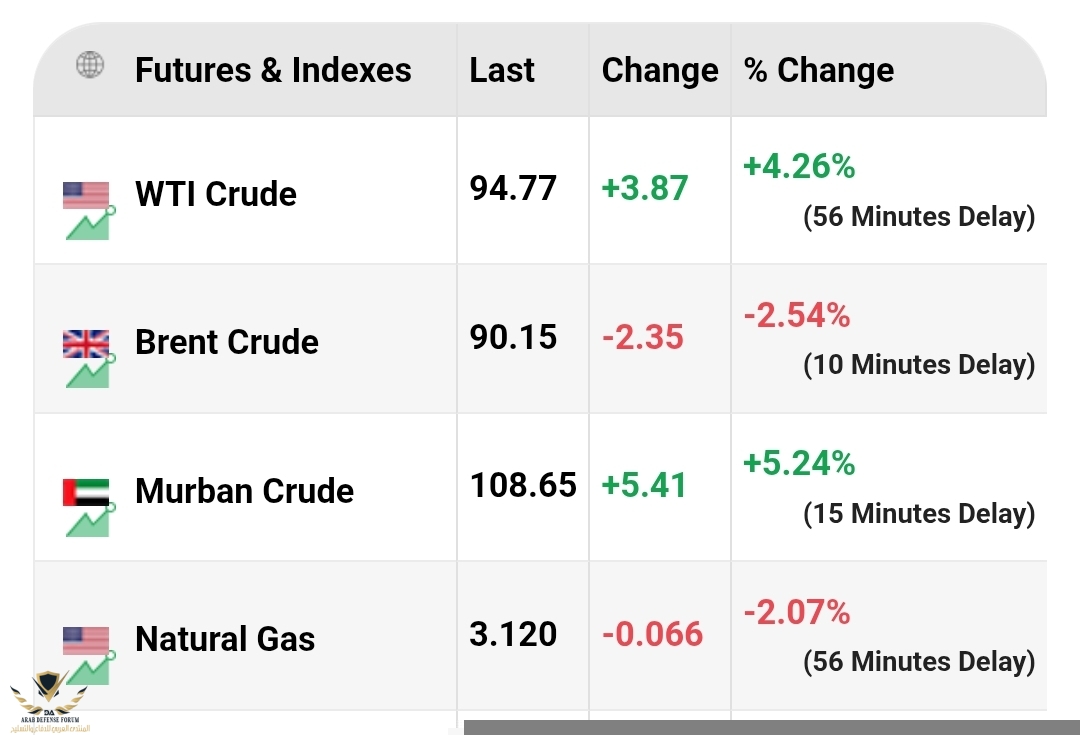Image resolution: width=1080 pixels, height=735 pixels.
Task: Click the Arab Defense Forum logo
Action: [50, 701]
